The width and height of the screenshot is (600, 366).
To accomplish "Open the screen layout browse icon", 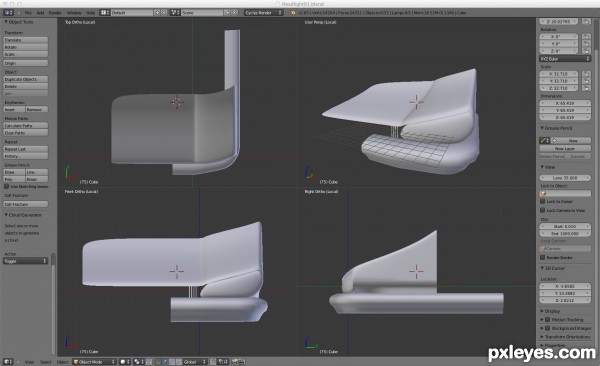I will point(104,13).
